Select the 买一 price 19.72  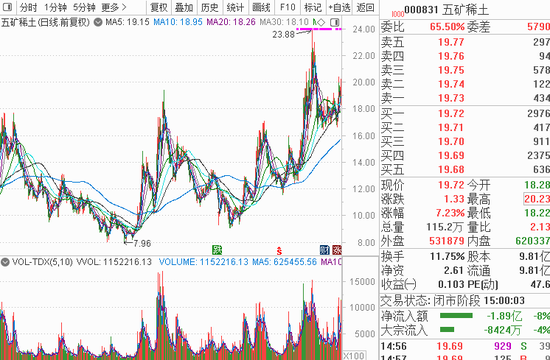[x=451, y=114]
